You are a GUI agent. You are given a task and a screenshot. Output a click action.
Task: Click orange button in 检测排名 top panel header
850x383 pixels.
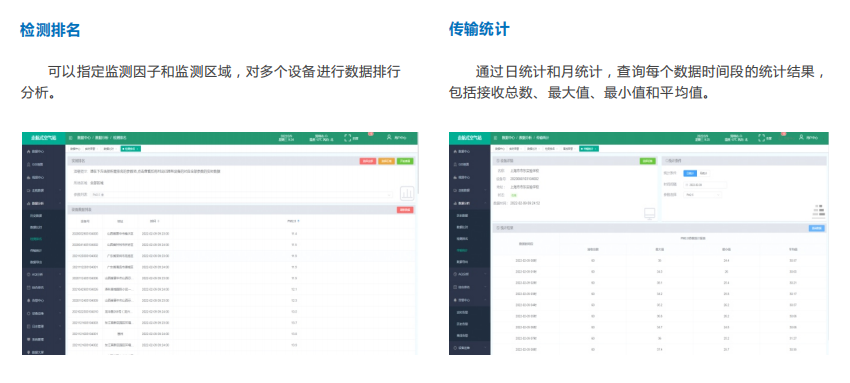(386, 161)
